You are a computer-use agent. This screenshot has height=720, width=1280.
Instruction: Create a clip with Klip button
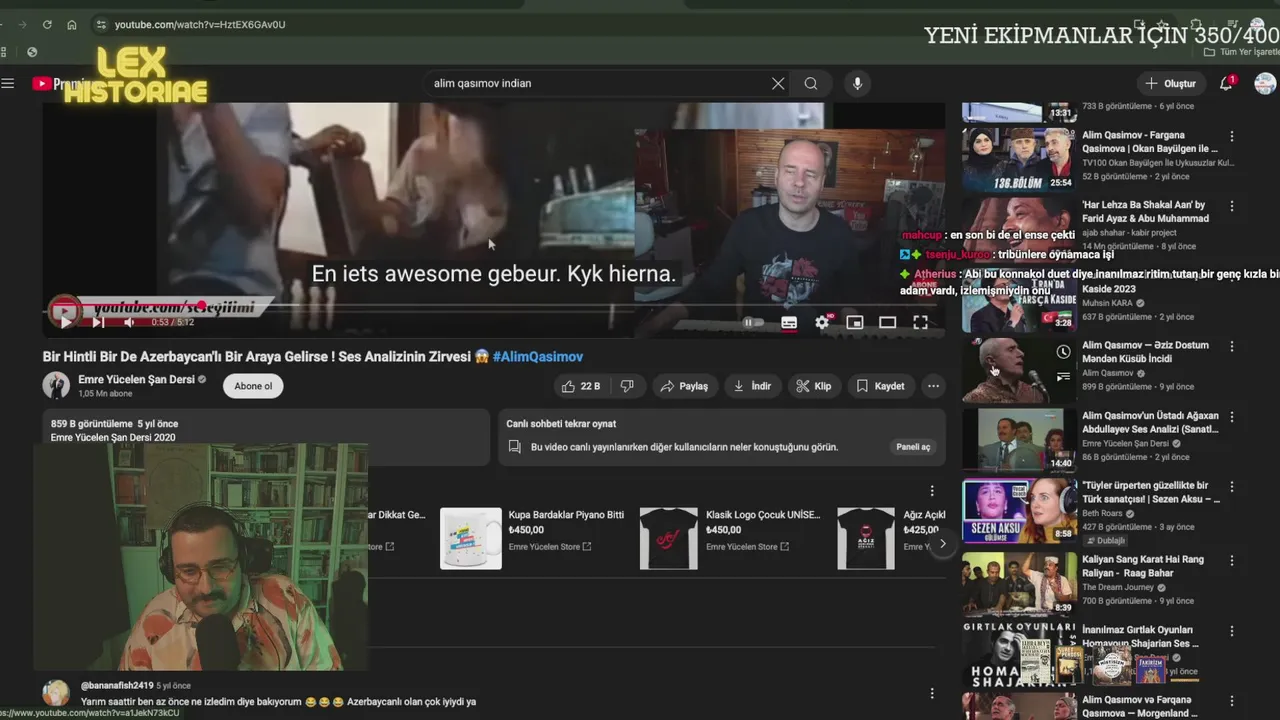click(814, 386)
